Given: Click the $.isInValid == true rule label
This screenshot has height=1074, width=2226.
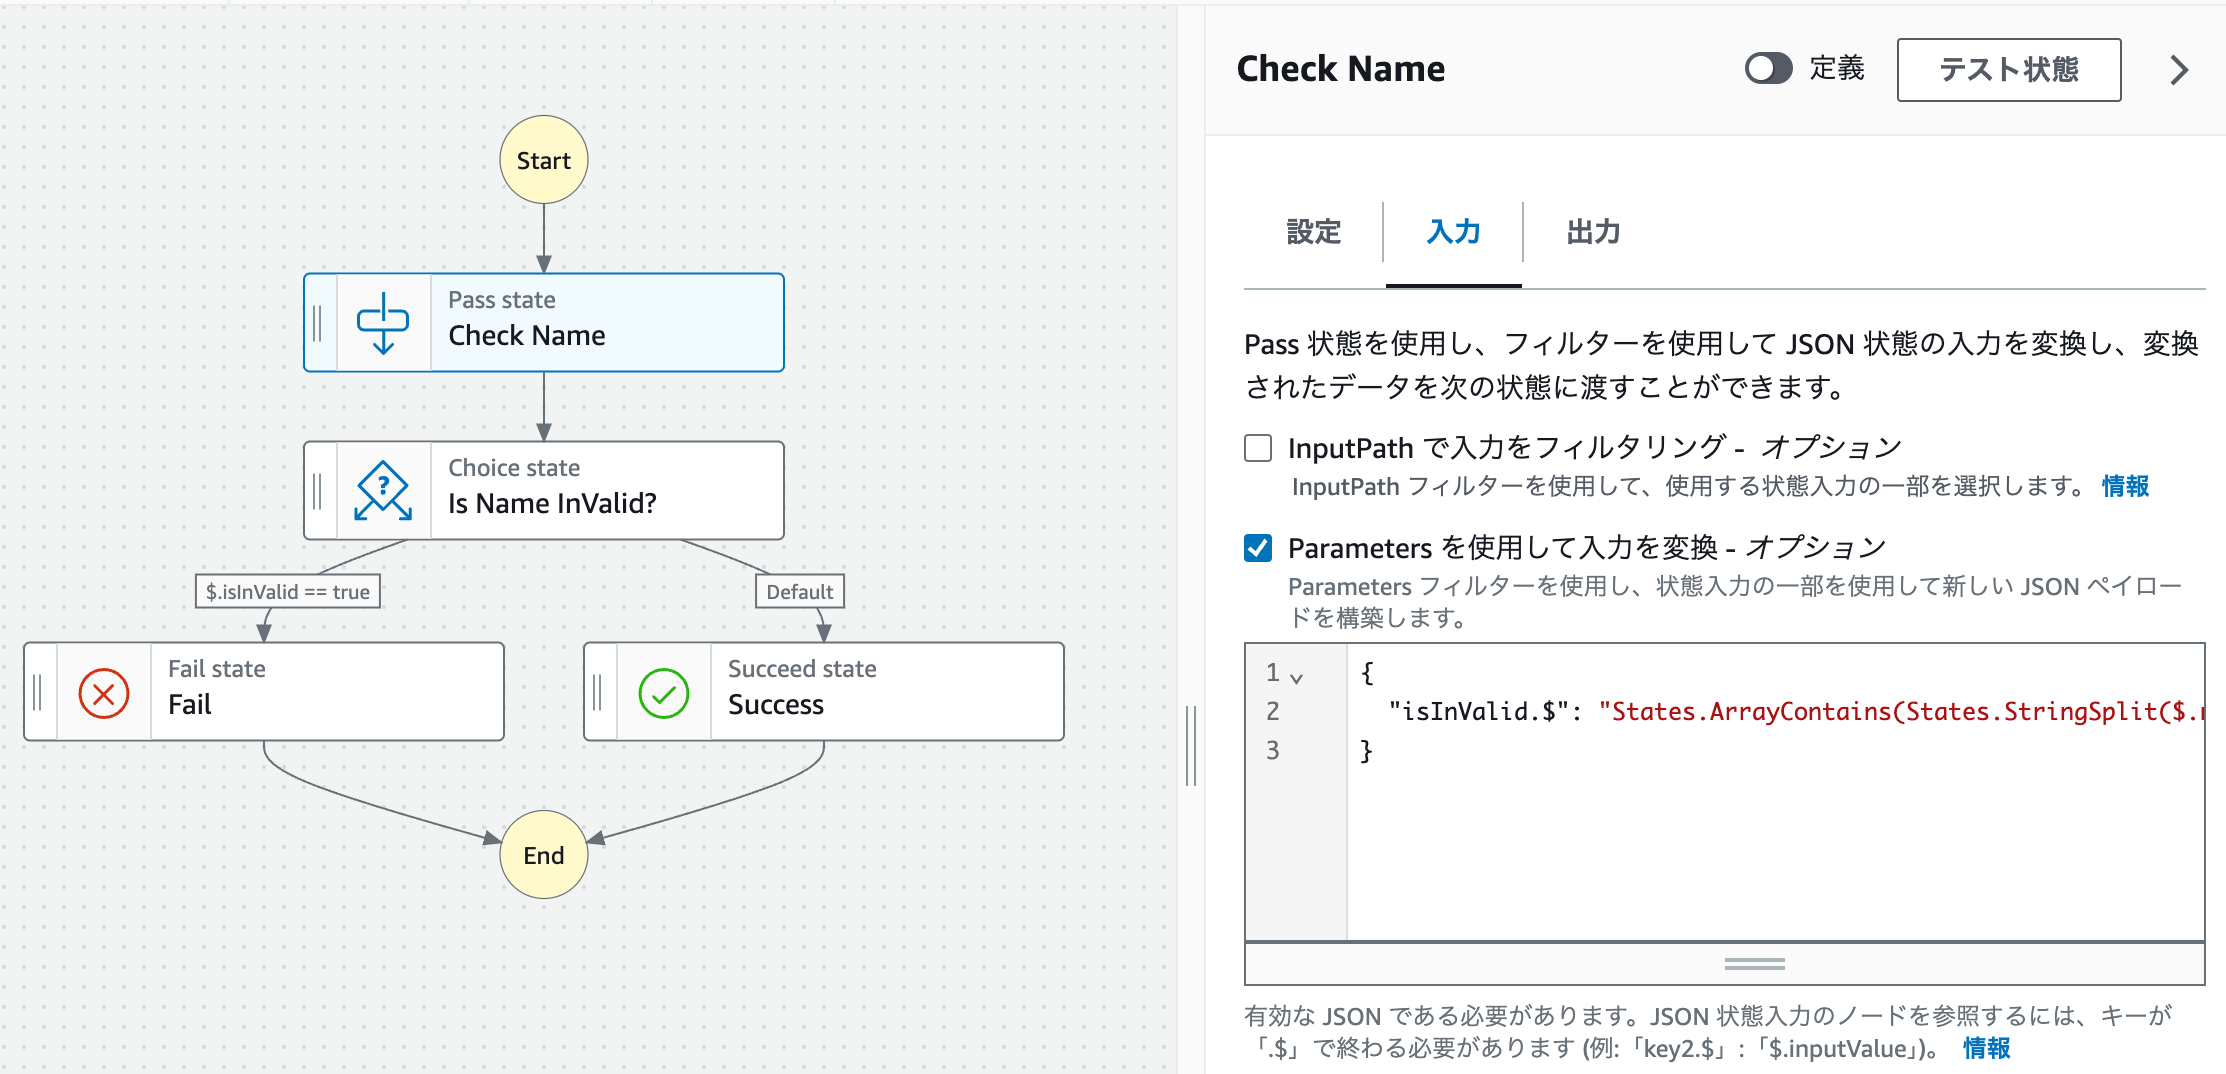Looking at the screenshot, I should click(288, 591).
